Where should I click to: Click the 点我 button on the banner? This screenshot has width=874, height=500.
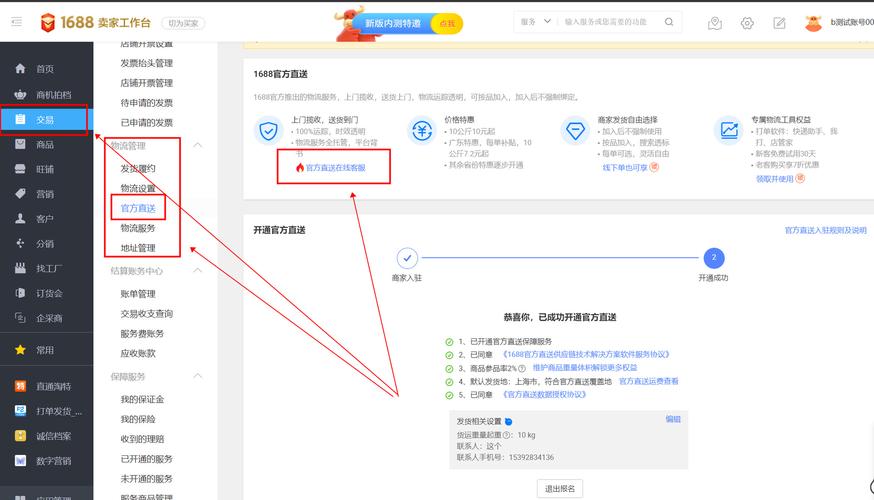point(446,23)
